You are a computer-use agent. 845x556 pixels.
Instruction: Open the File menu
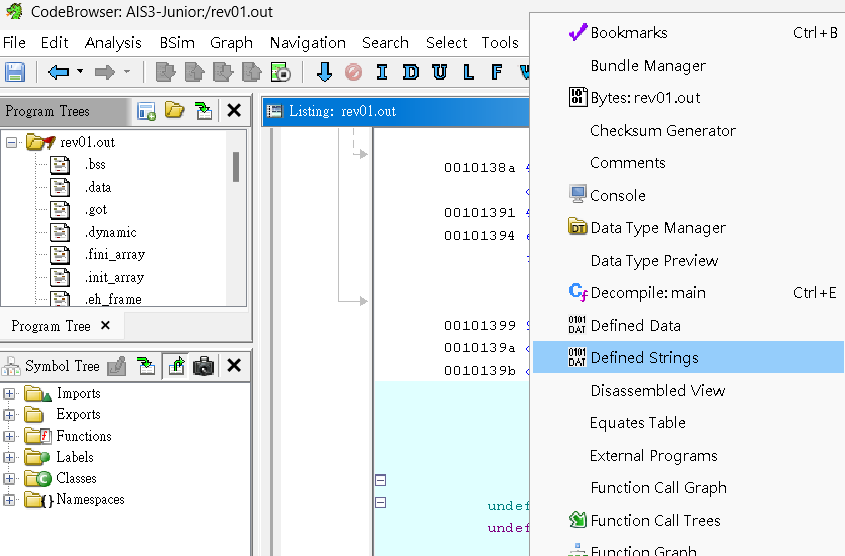pyautogui.click(x=14, y=43)
